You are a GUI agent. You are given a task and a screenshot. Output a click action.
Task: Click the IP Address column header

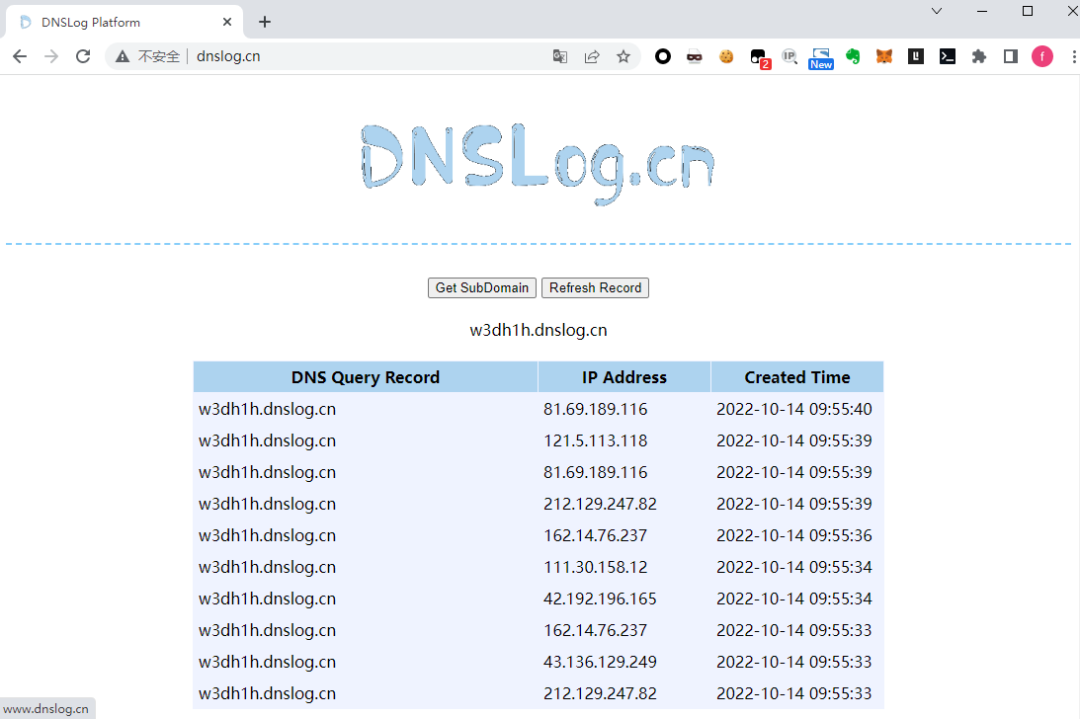coord(624,377)
